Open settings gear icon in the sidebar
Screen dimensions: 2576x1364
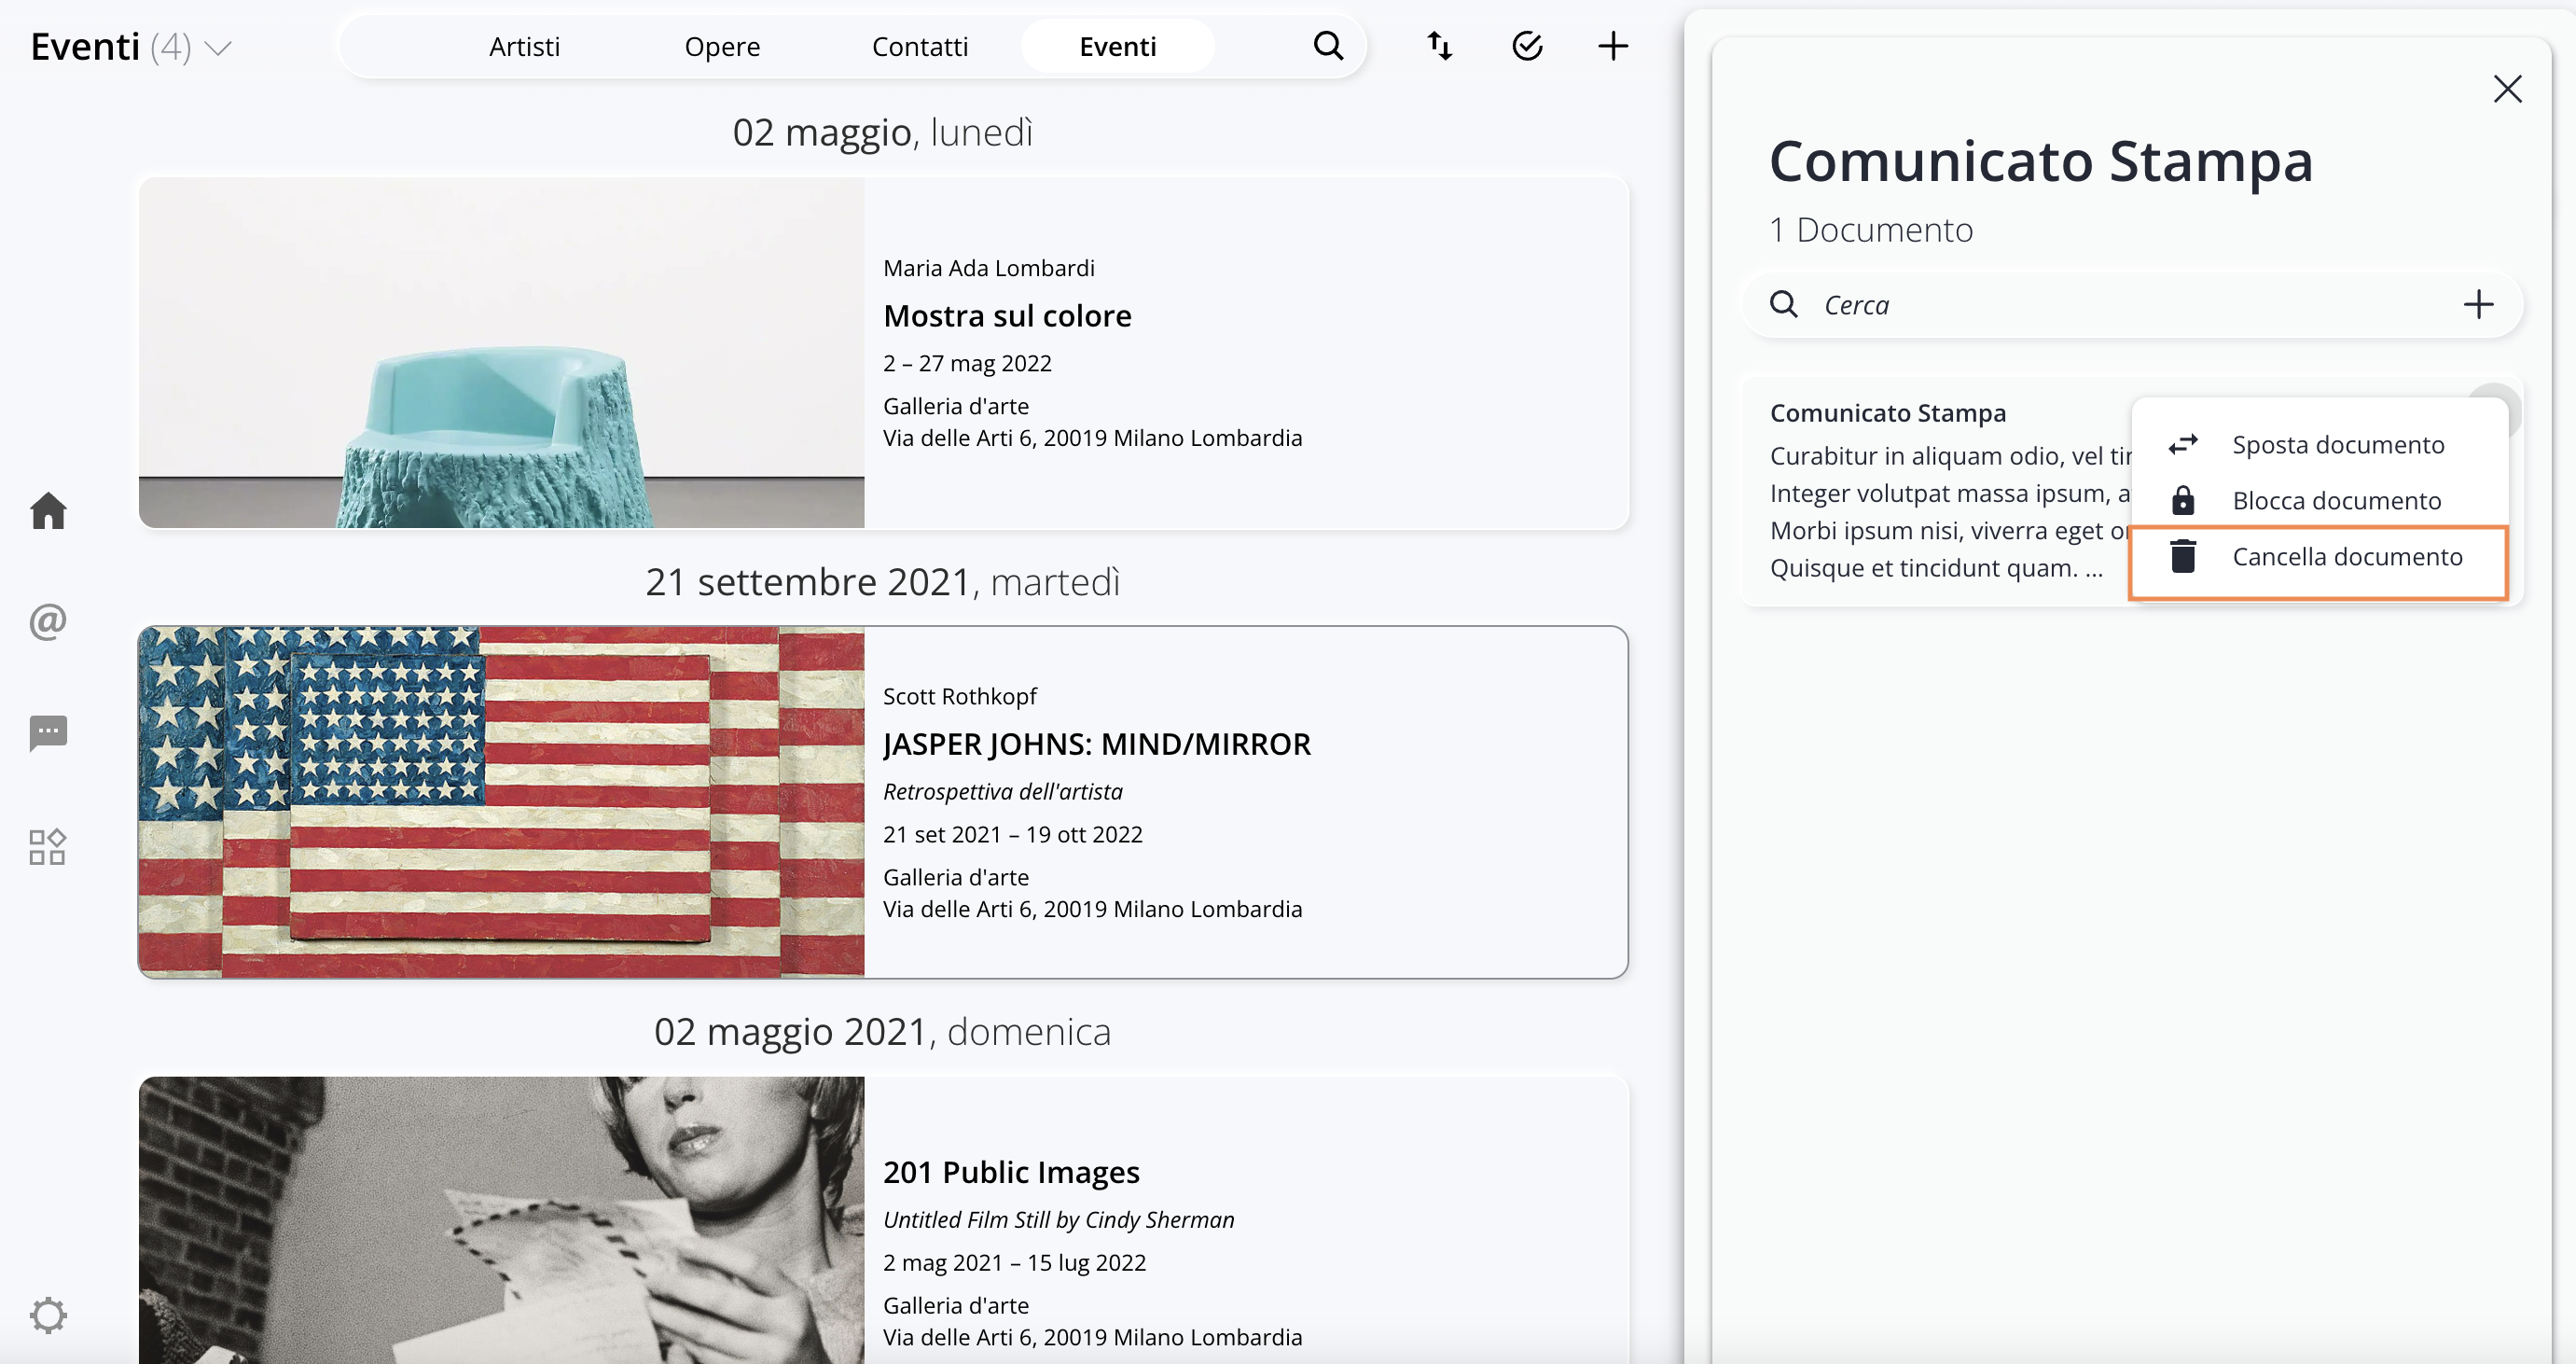coord(48,1315)
